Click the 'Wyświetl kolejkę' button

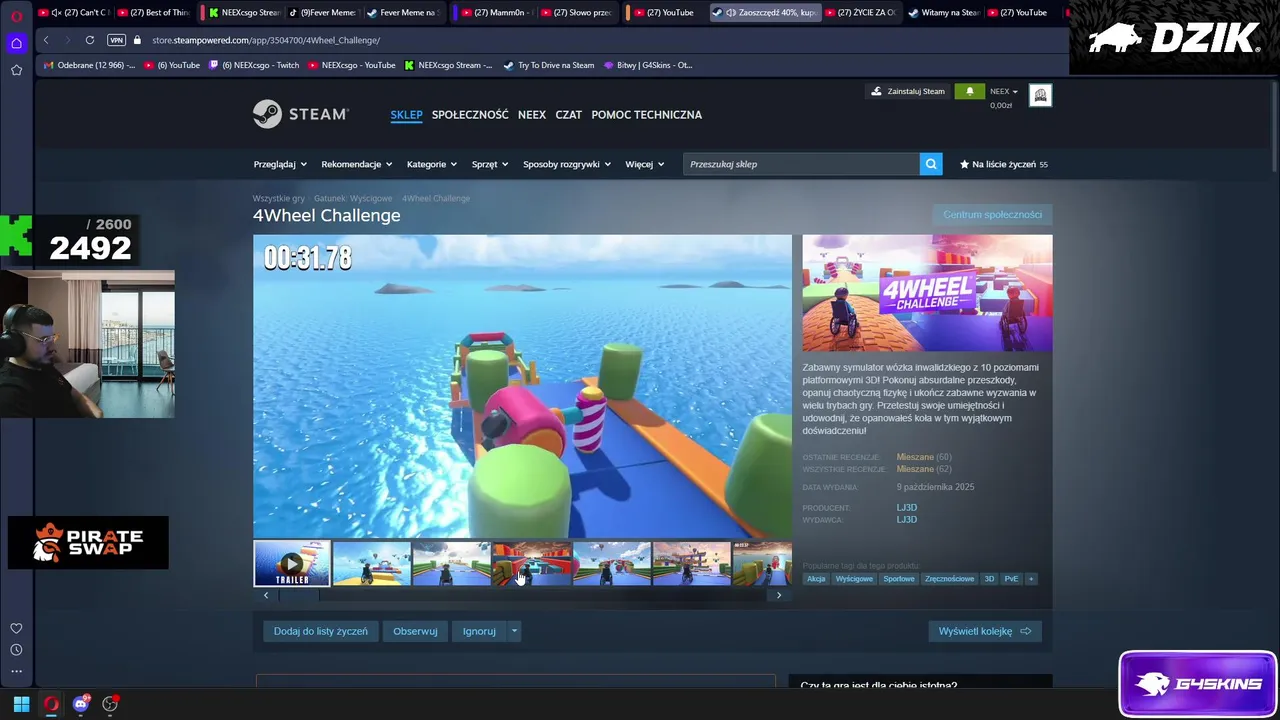click(x=985, y=631)
